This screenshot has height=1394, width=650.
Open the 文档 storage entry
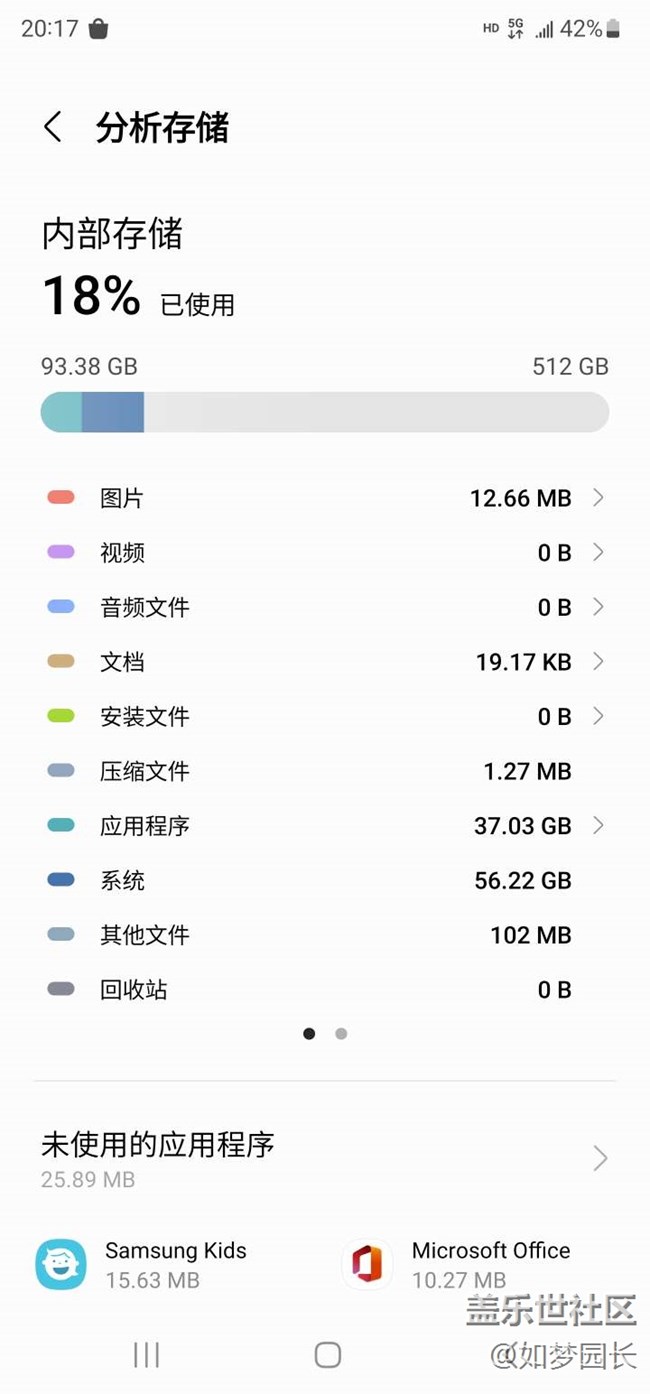click(122, 662)
